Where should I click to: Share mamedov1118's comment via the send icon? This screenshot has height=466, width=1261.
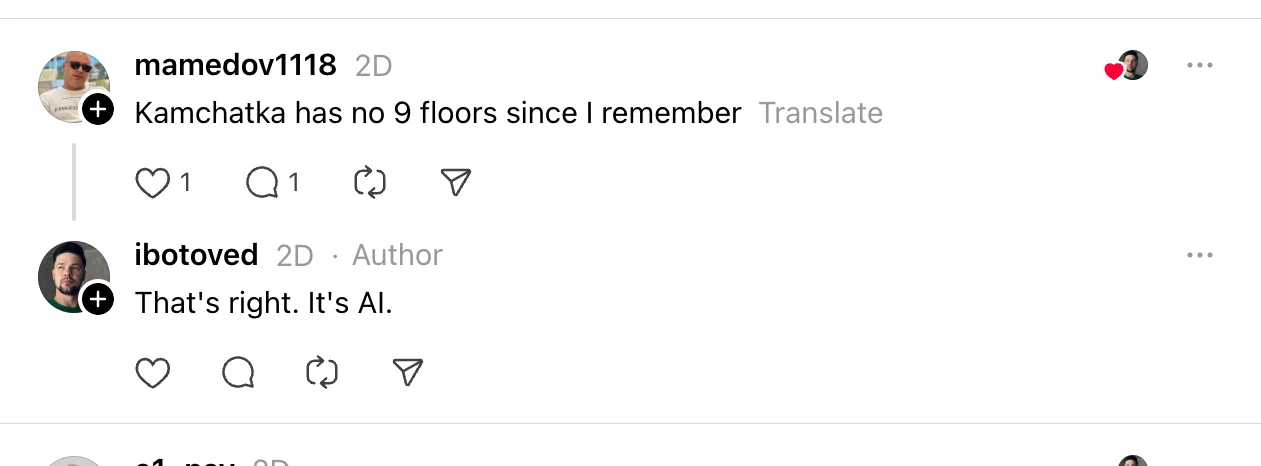pyautogui.click(x=455, y=182)
